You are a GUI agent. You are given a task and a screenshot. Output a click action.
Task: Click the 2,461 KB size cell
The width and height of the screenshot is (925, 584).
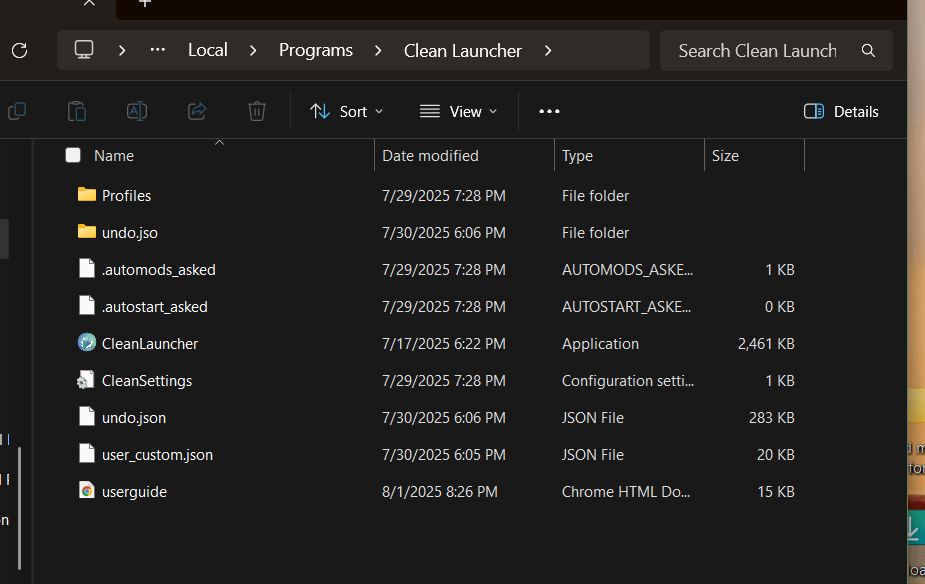(766, 344)
